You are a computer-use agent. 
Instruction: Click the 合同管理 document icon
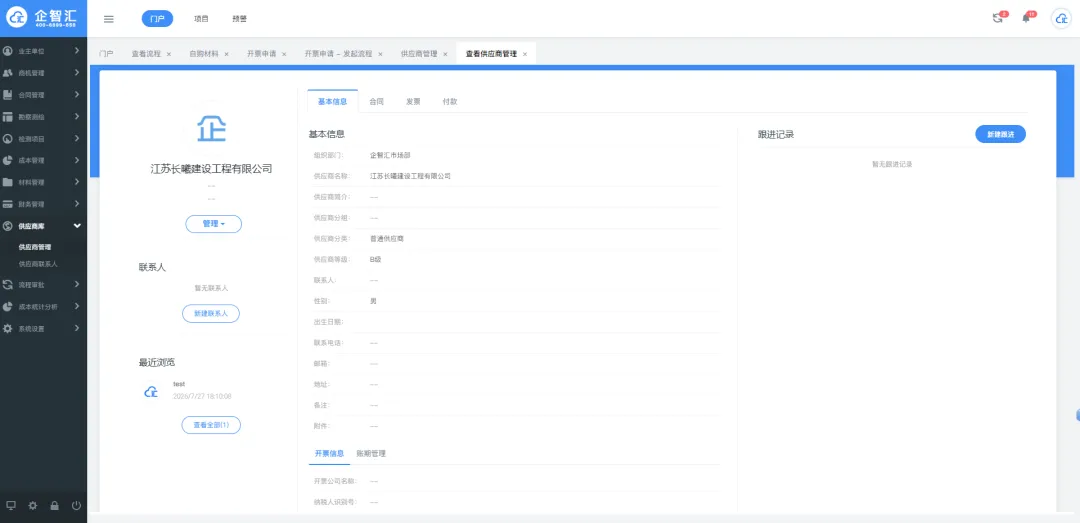8,95
